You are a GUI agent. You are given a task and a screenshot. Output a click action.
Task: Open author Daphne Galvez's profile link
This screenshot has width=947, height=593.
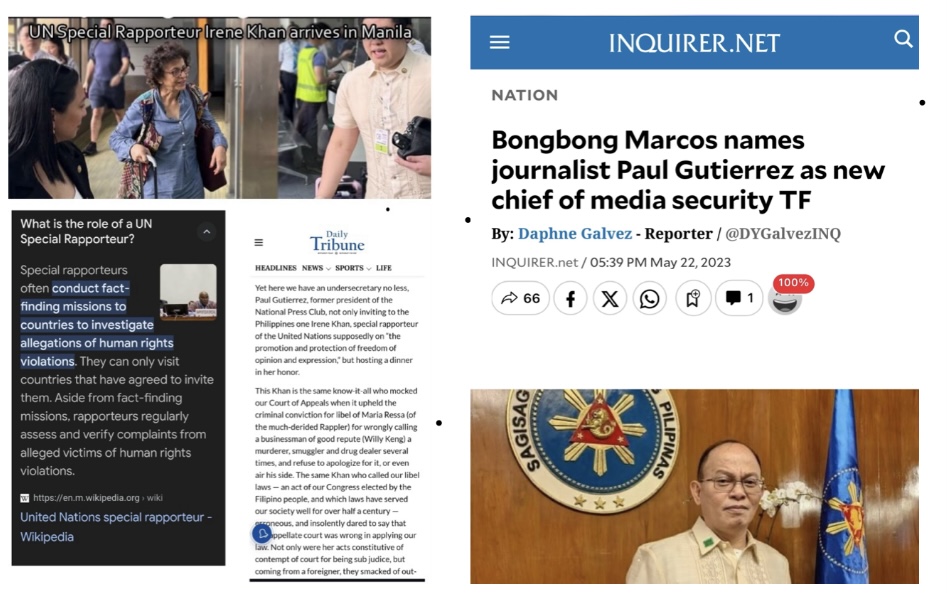pos(574,234)
